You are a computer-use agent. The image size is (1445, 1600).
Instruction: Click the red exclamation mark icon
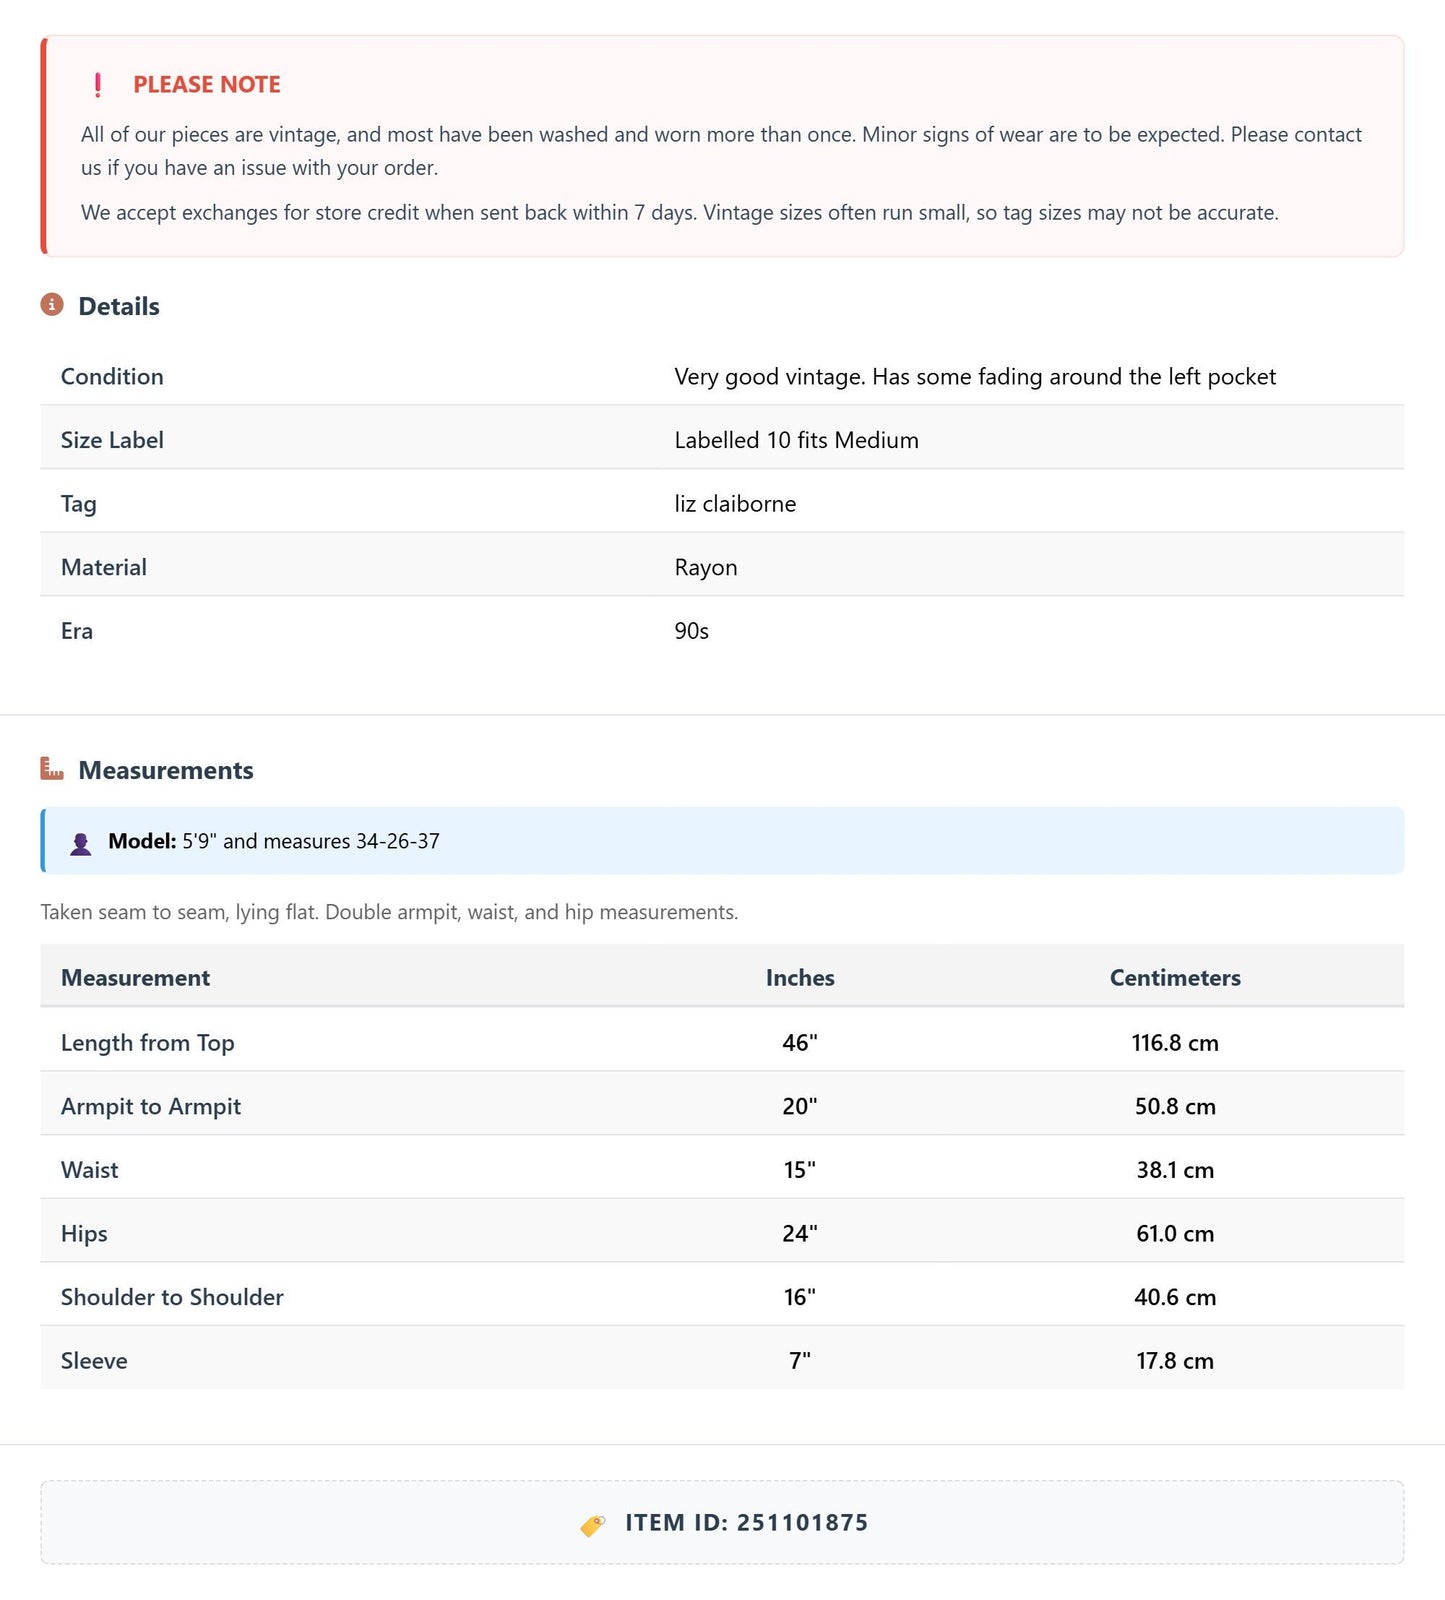[x=97, y=85]
